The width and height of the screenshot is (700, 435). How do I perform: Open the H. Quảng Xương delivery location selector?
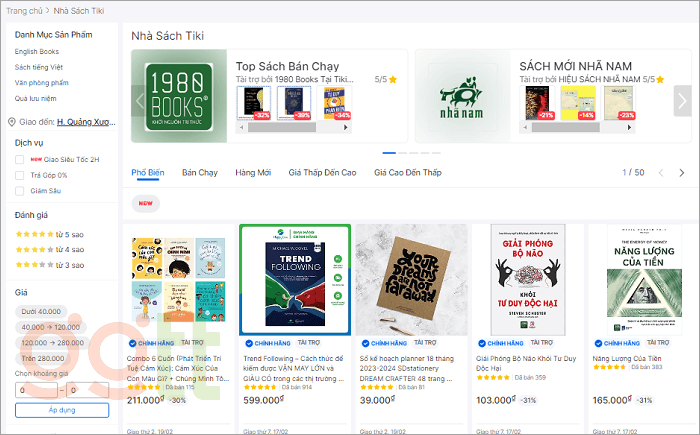pyautogui.click(x=83, y=122)
